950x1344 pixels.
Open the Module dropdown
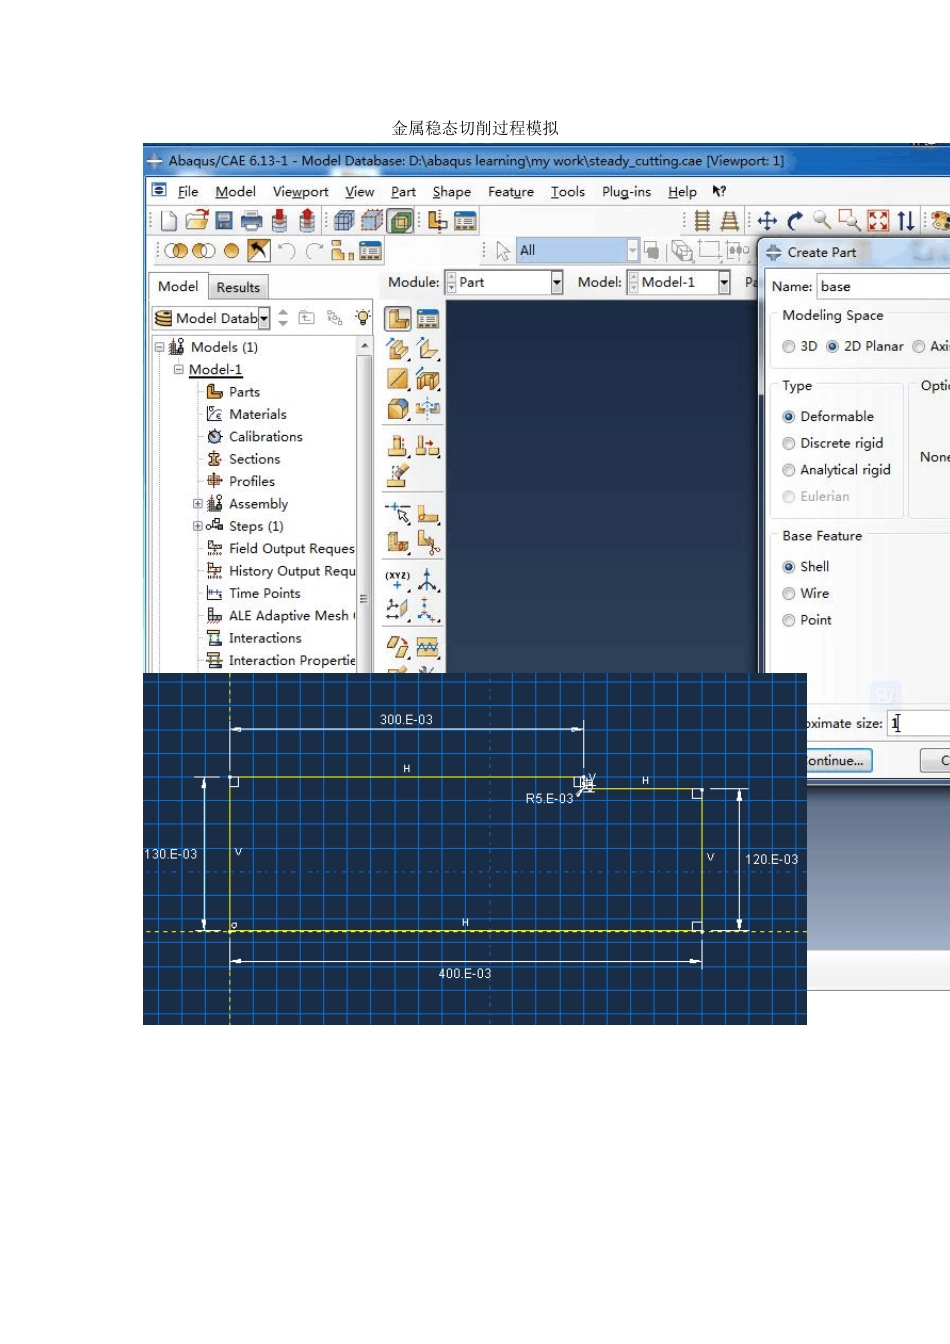coord(557,283)
